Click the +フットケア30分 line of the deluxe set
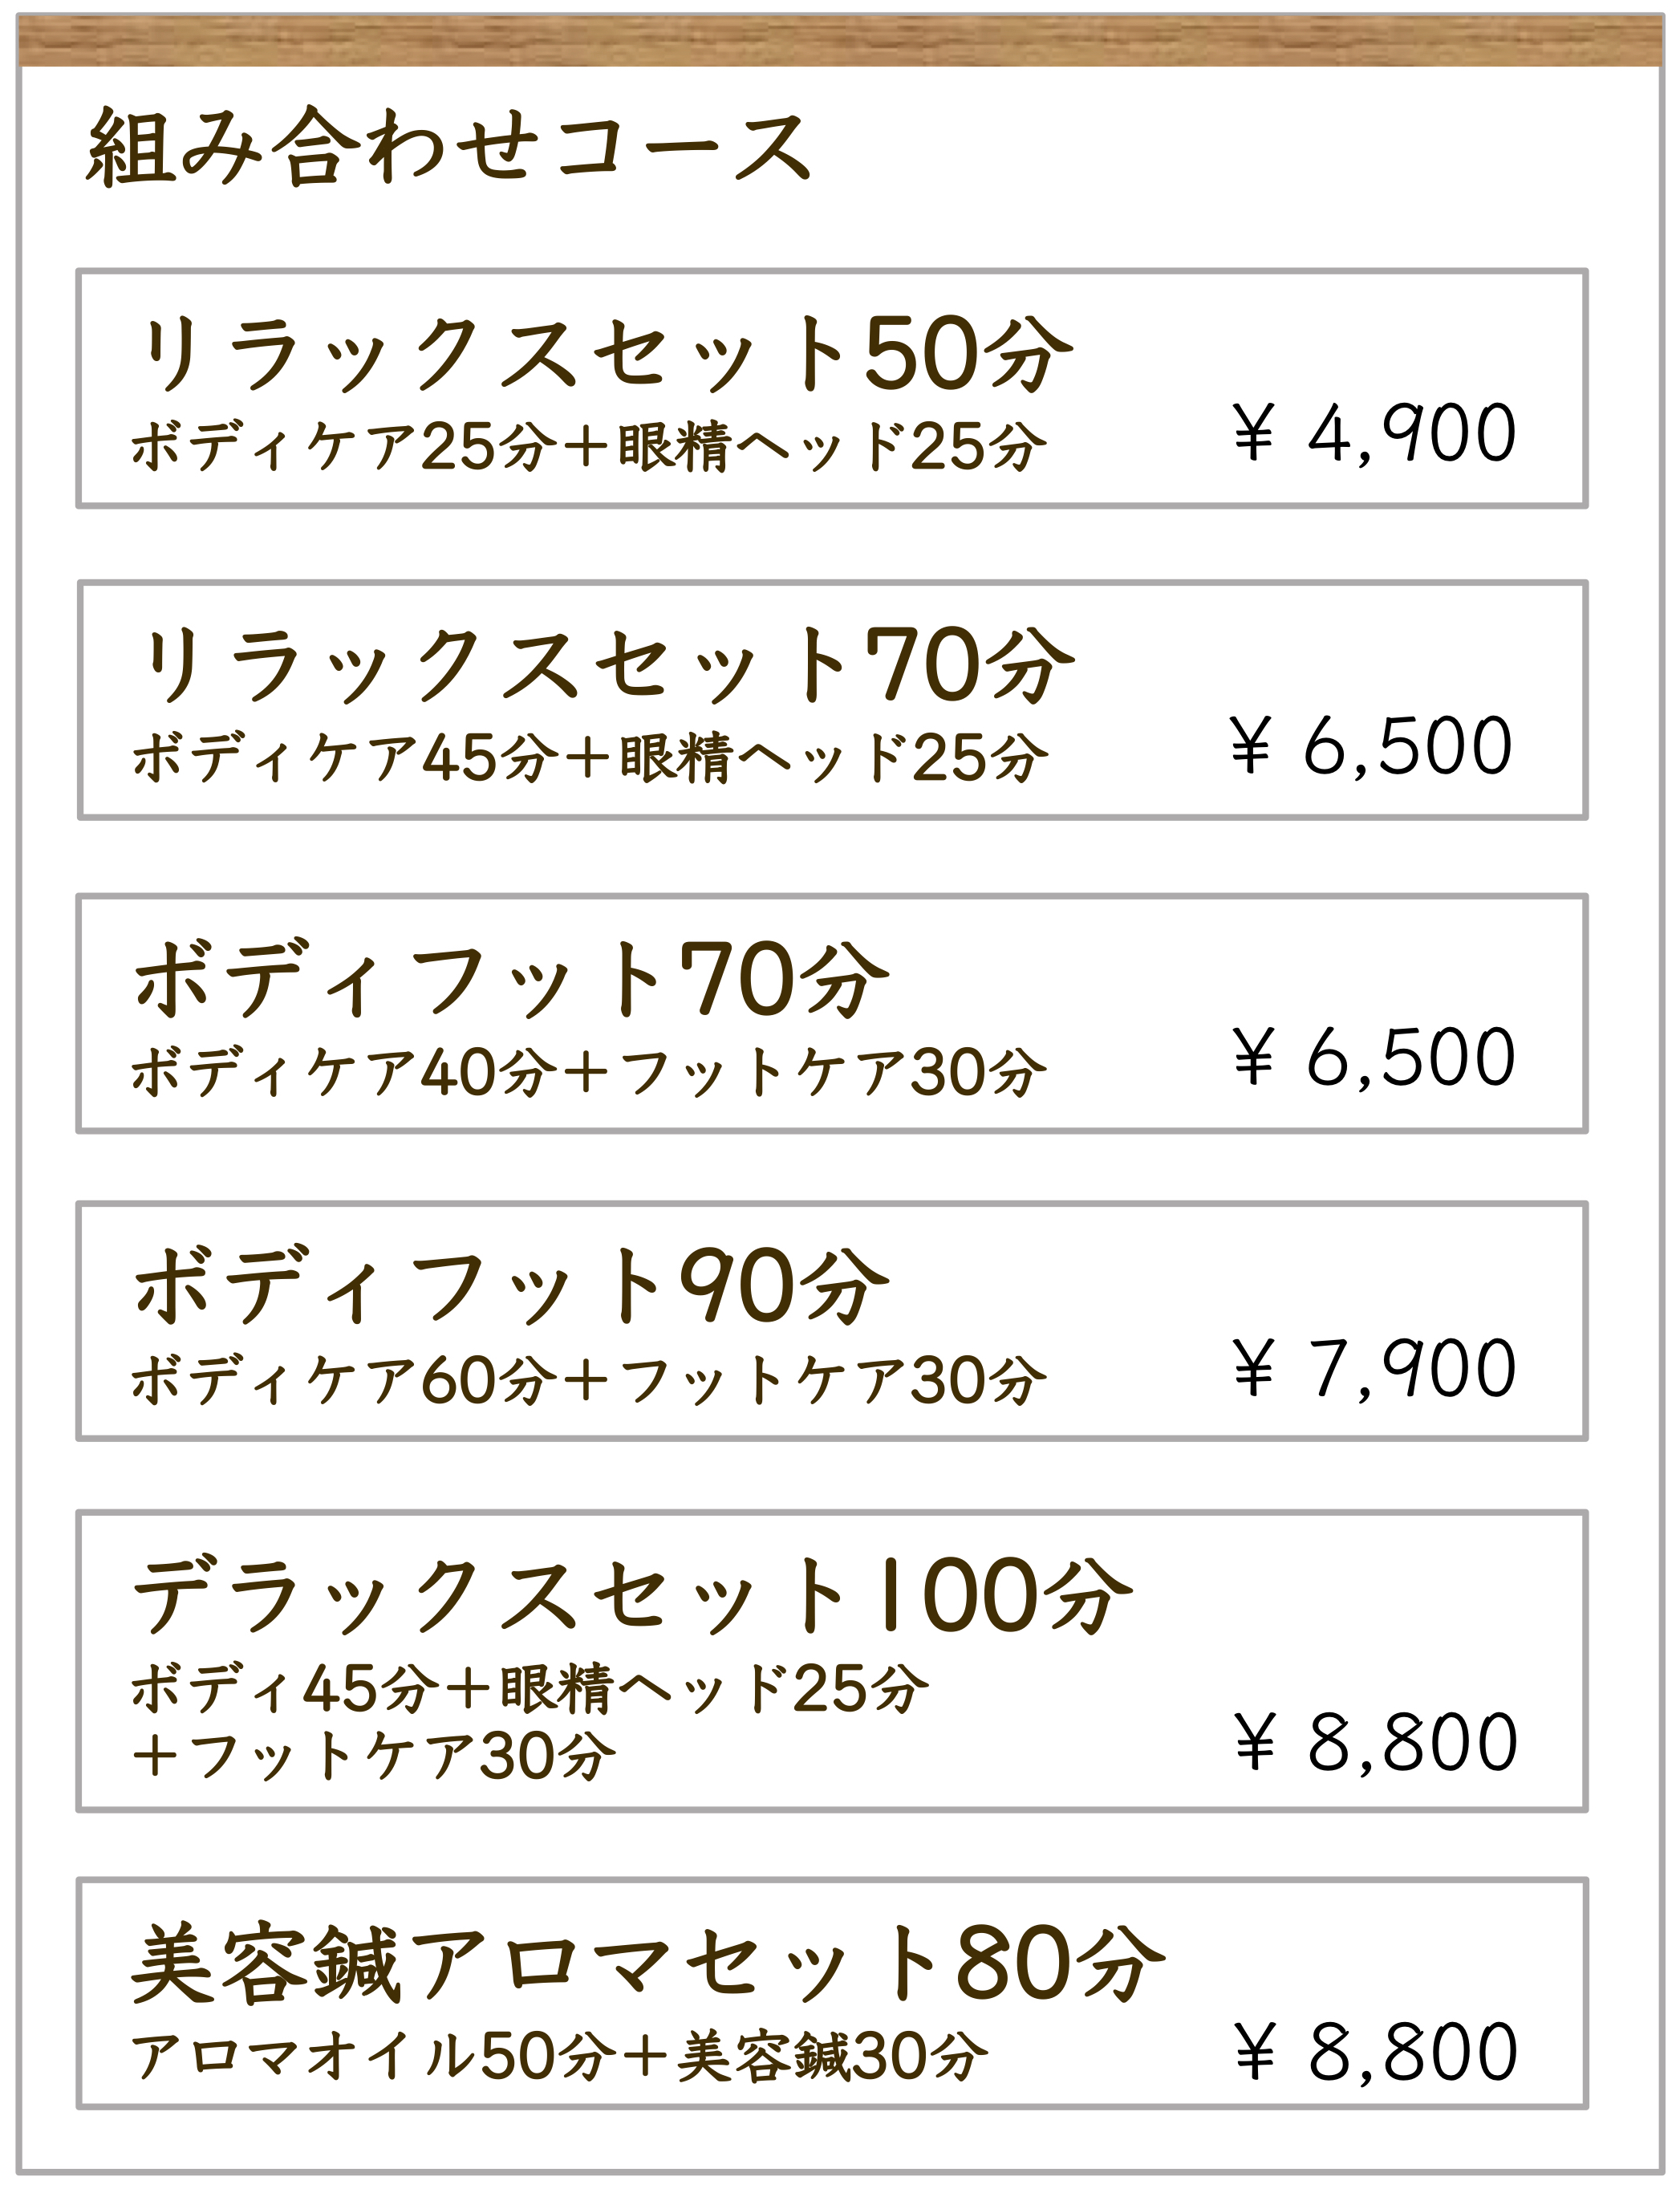1680x2193 pixels. pyautogui.click(x=374, y=1756)
